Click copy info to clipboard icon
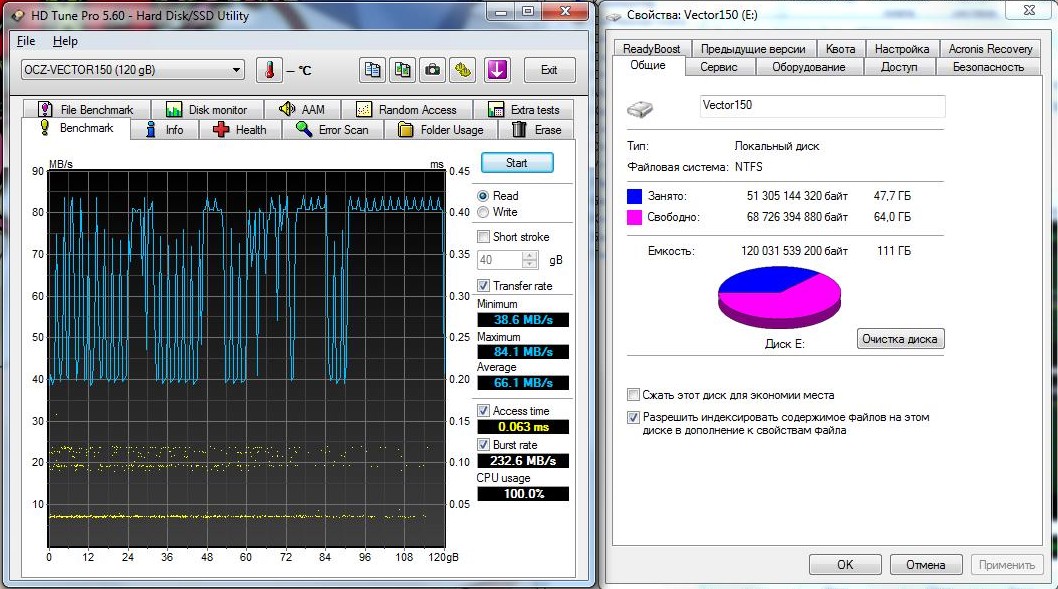The height and width of the screenshot is (589, 1058). point(372,70)
